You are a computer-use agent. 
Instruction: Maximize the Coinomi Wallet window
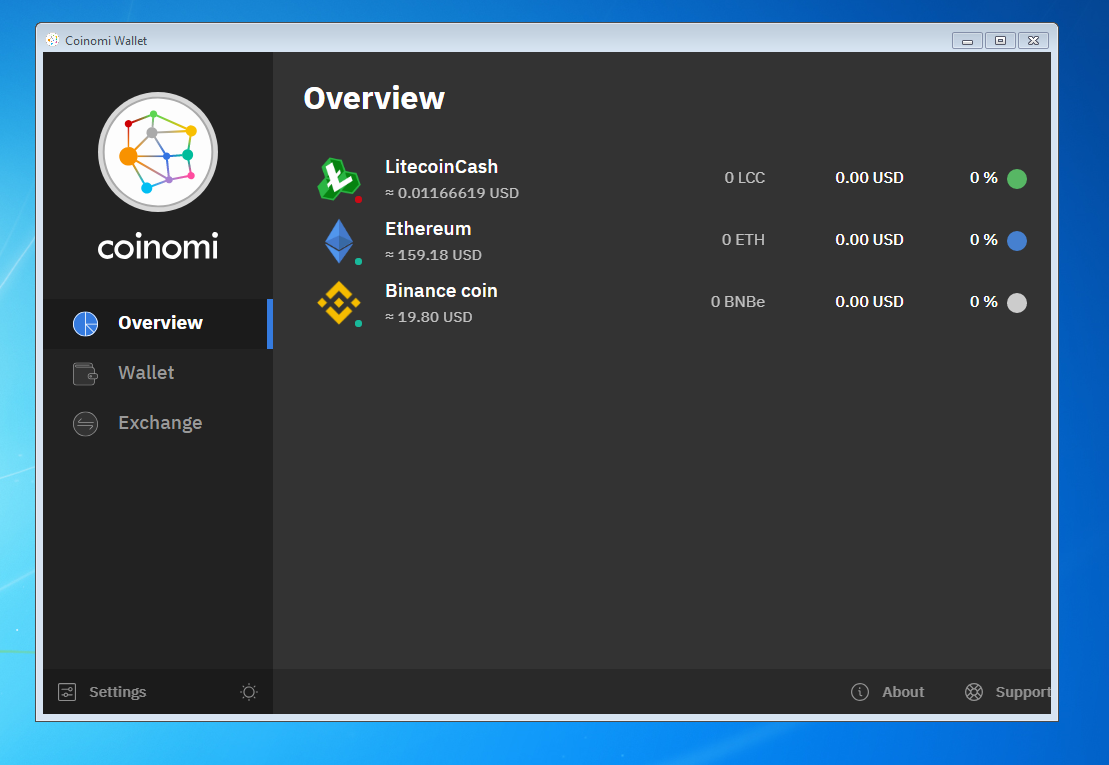1000,41
